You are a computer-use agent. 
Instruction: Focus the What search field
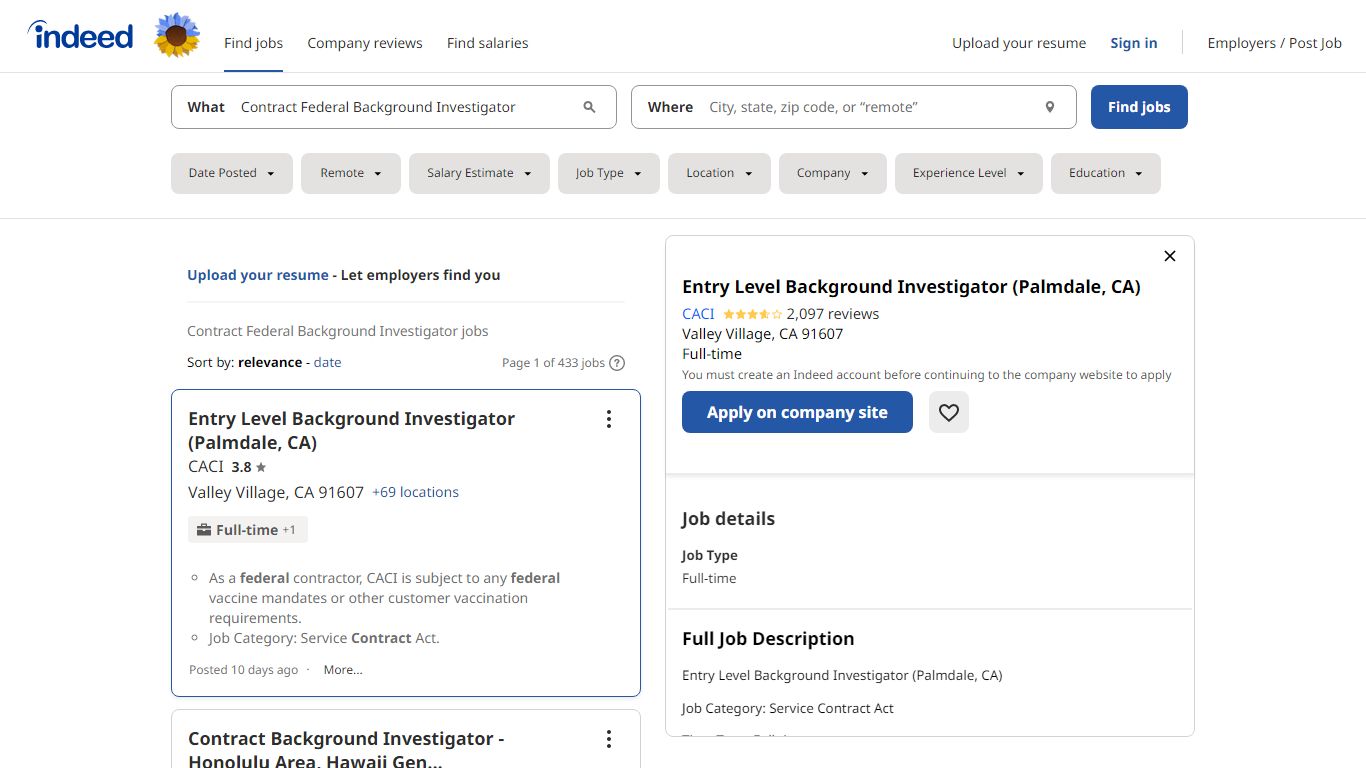[394, 107]
